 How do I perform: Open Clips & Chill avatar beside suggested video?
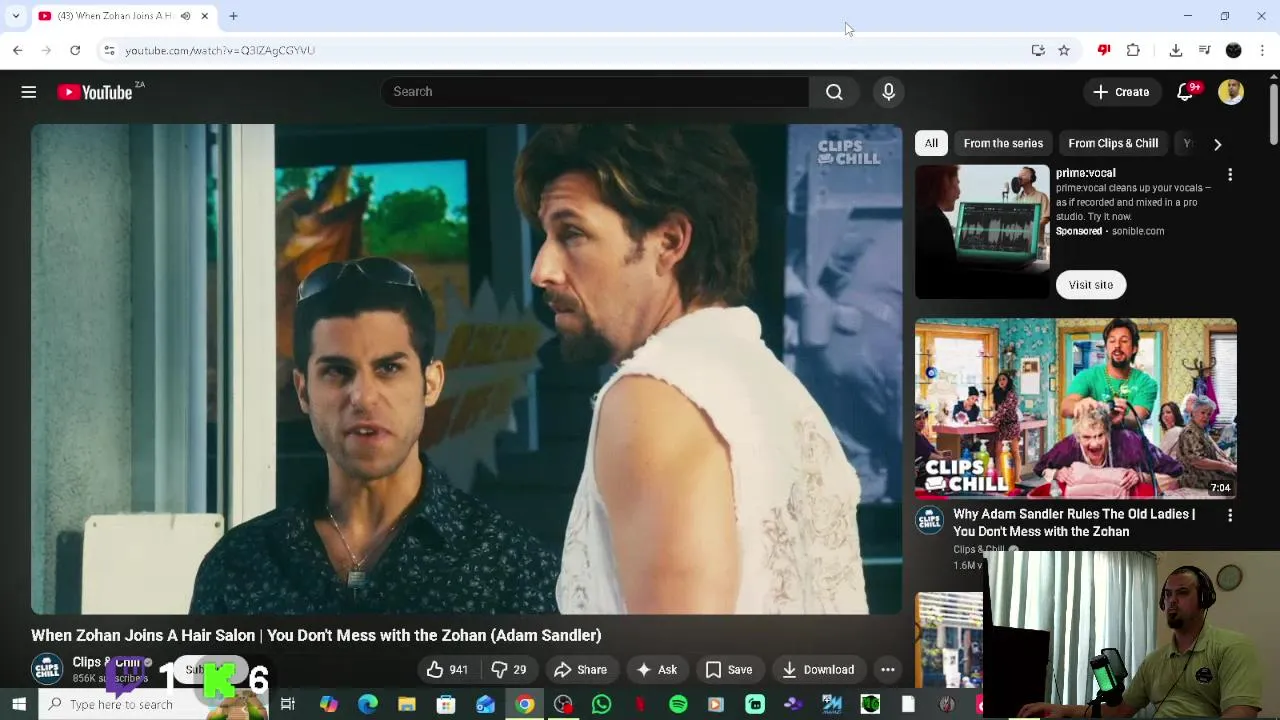pos(930,519)
